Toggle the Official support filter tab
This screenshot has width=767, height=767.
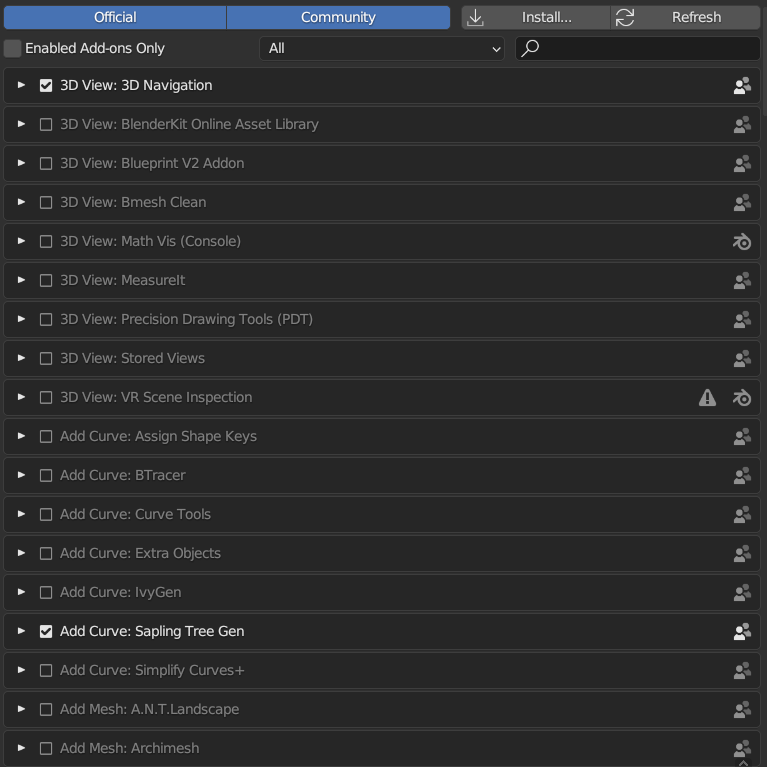tap(115, 18)
